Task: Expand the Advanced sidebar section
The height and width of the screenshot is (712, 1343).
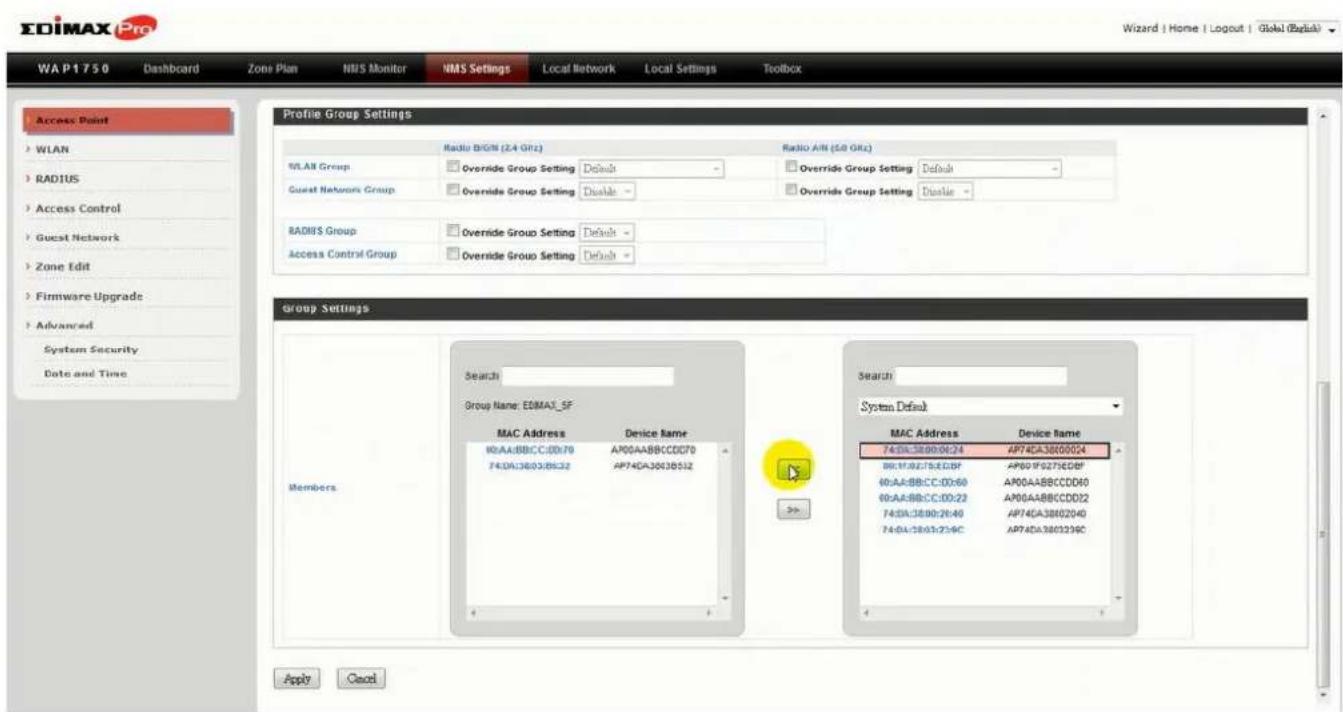Action: 66,326
